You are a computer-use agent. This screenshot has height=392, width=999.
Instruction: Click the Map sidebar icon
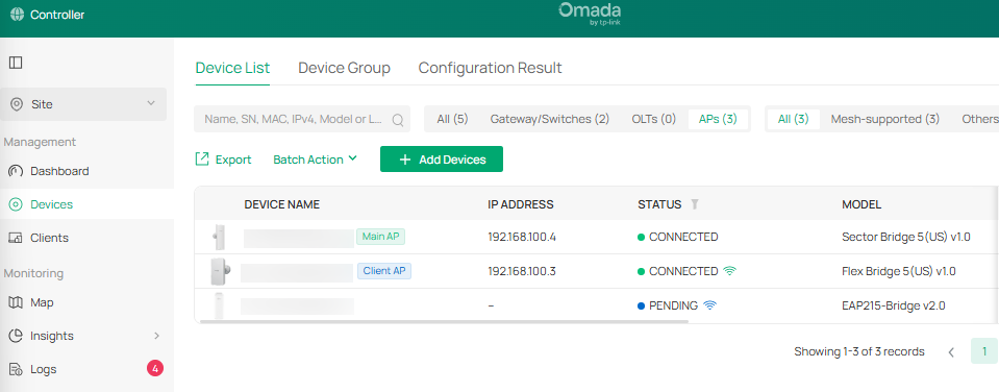[15, 303]
